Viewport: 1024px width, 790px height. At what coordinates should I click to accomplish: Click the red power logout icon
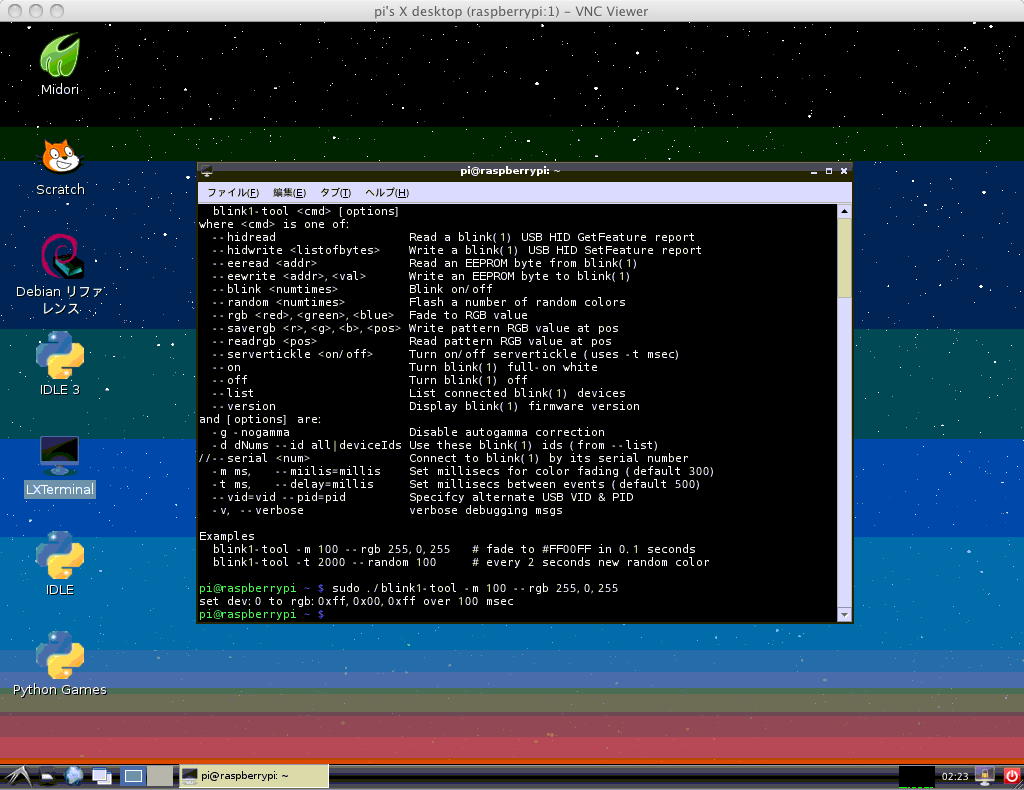1011,775
